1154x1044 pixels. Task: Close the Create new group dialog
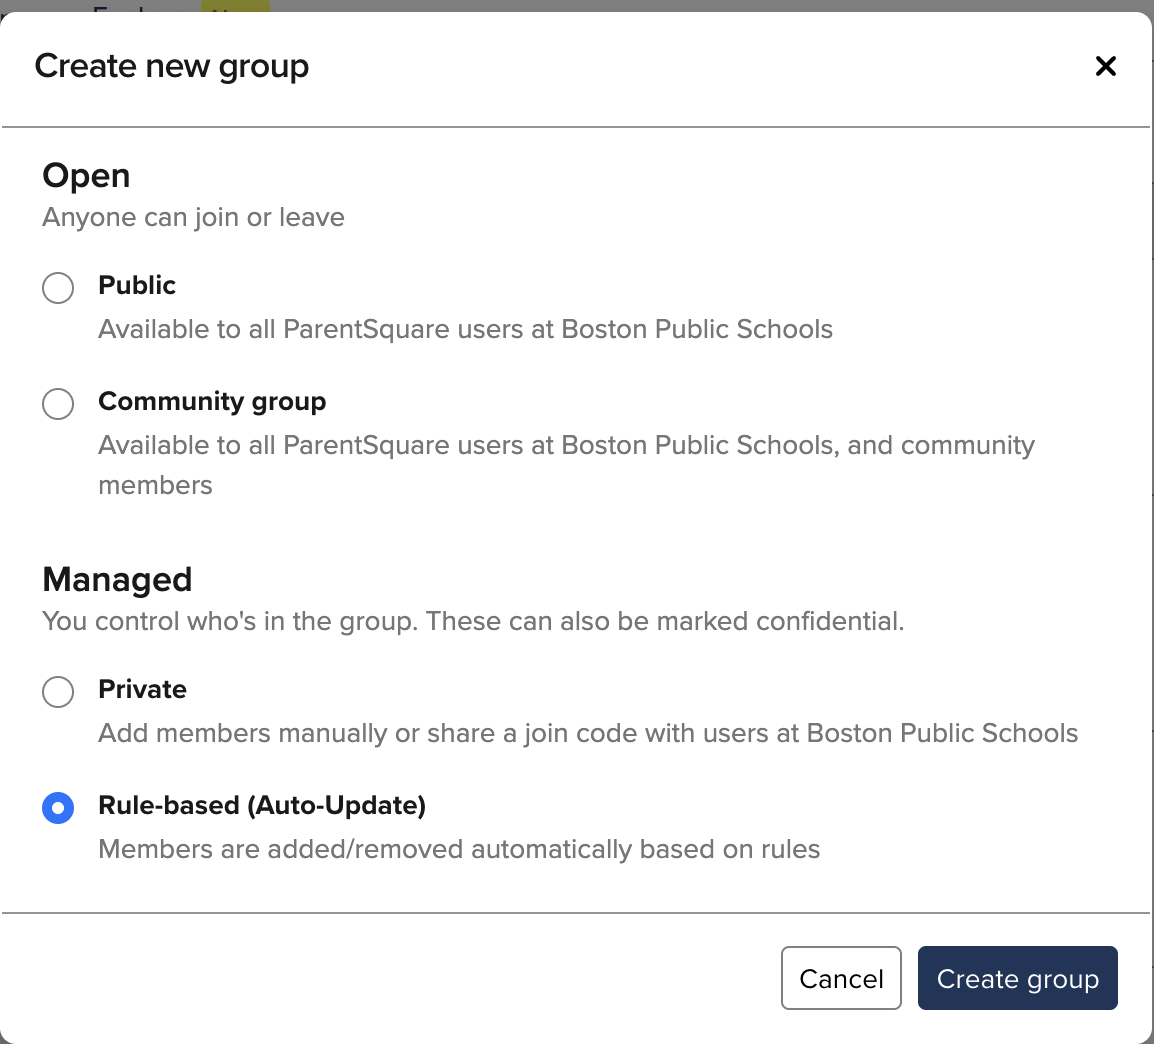point(1105,67)
